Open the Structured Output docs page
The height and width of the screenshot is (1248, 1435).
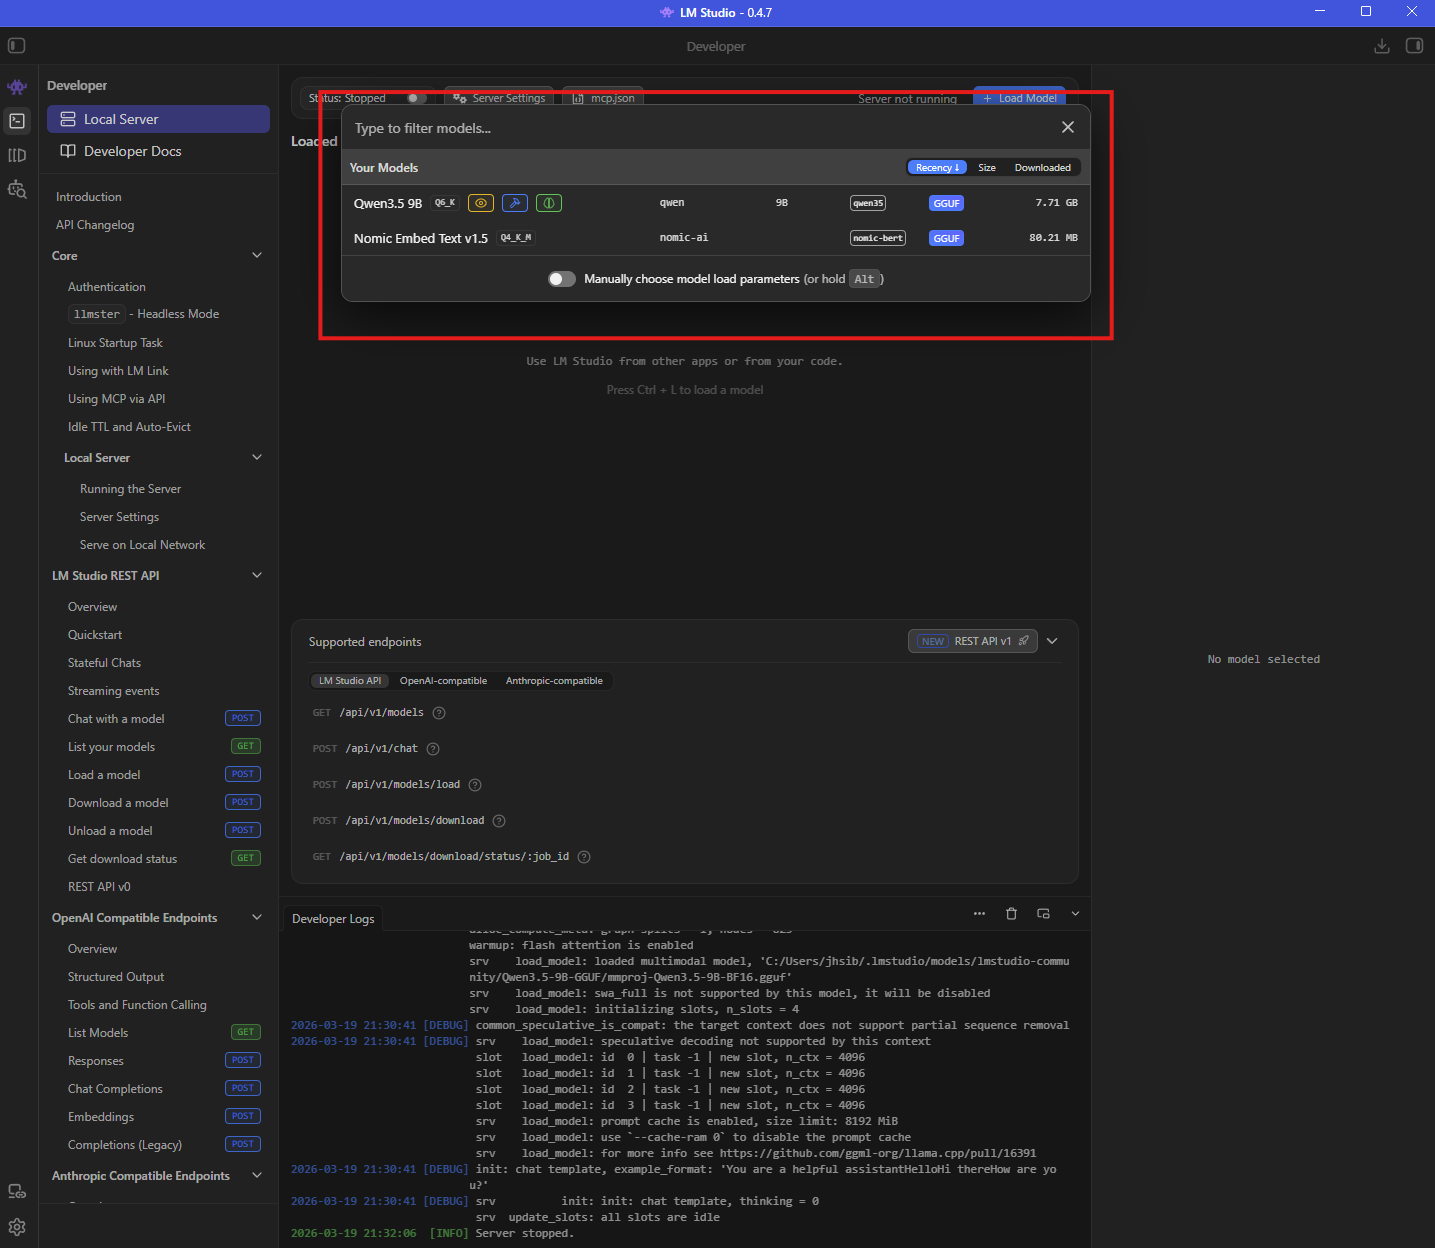[116, 977]
